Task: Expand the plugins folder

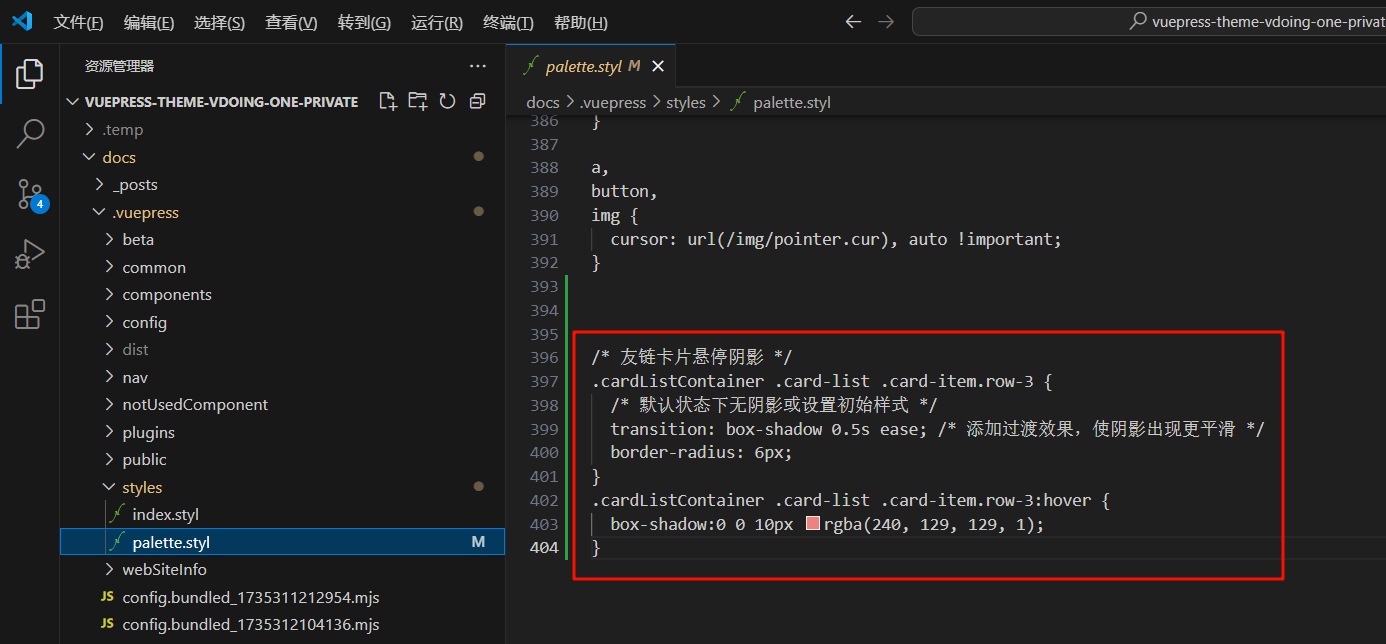Action: click(282, 432)
